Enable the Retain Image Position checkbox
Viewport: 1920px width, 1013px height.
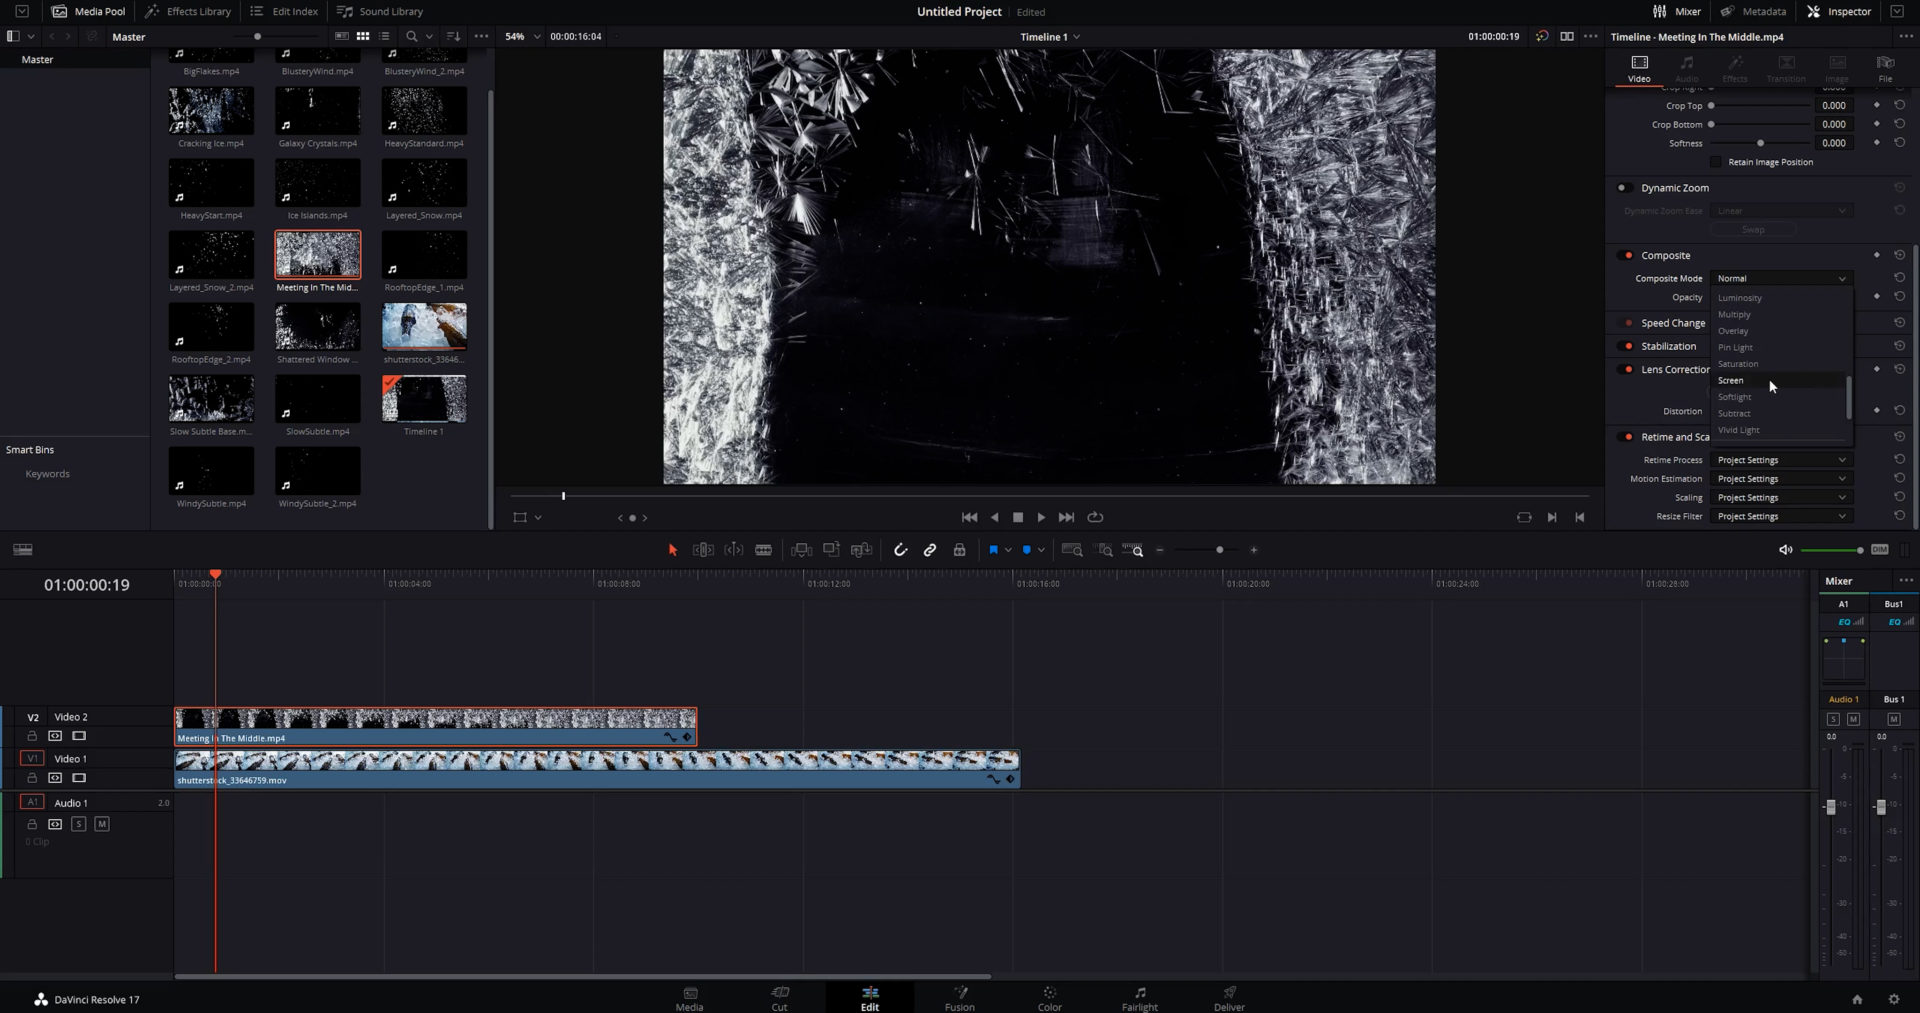(x=1716, y=162)
